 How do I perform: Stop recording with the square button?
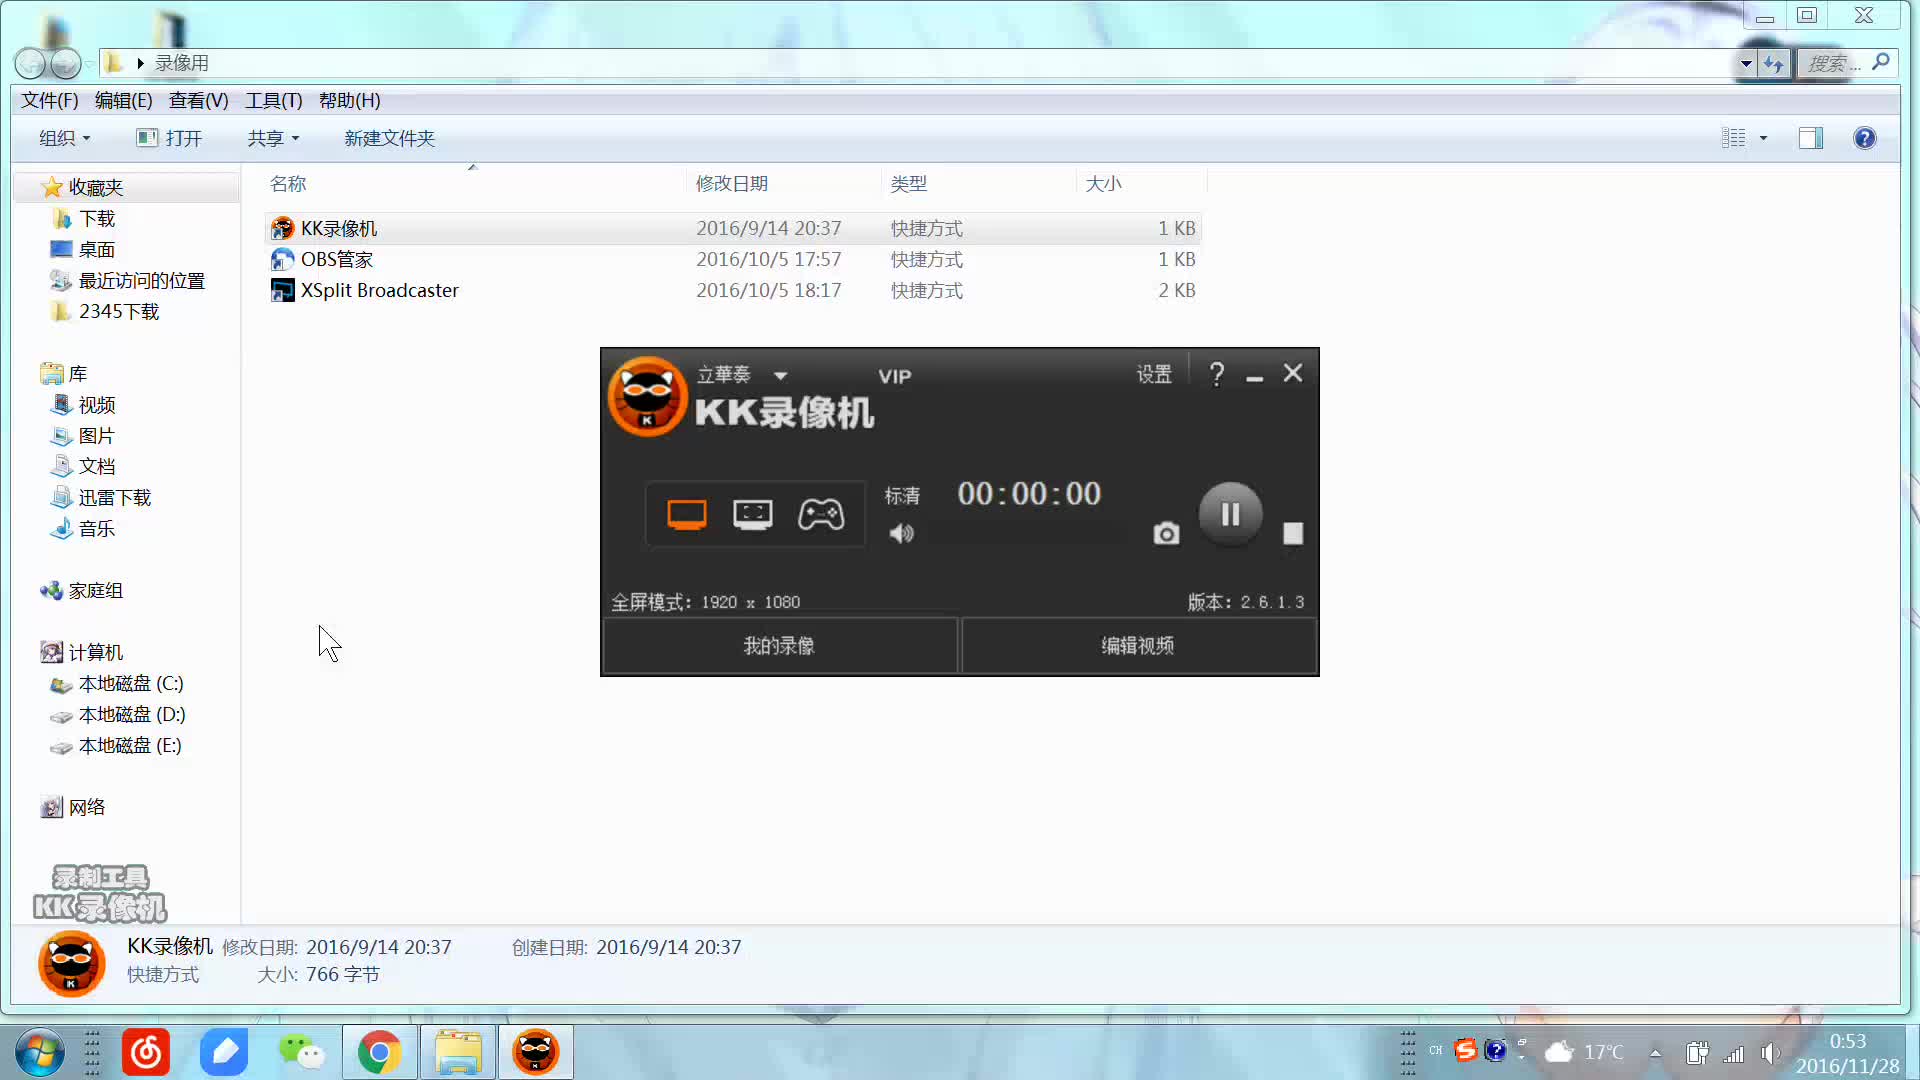coord(1293,534)
